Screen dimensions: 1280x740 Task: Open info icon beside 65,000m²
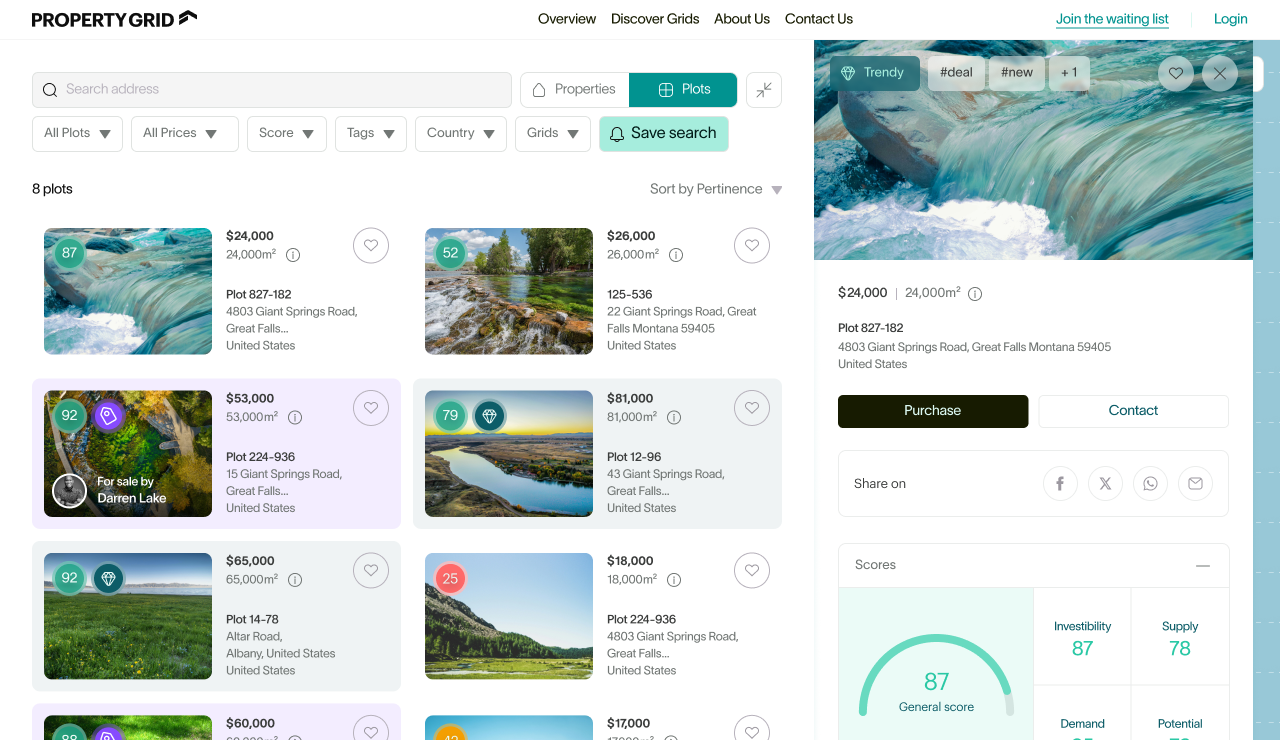click(x=295, y=580)
